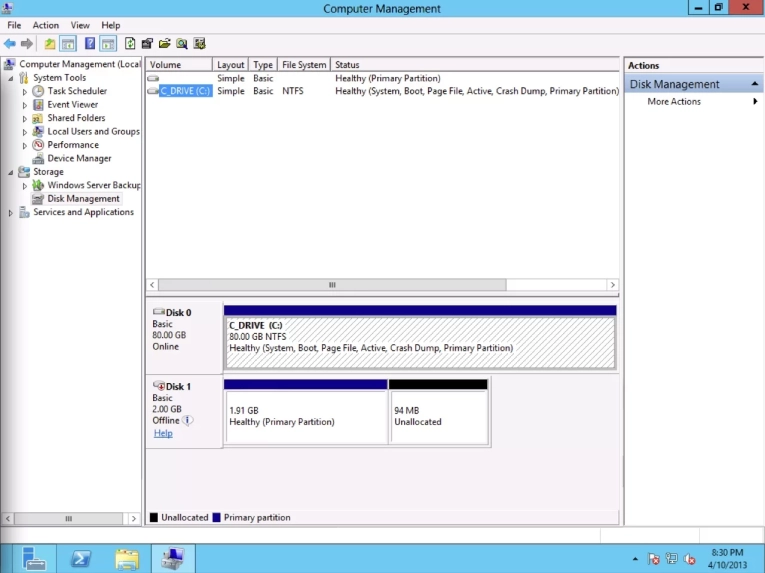Click the Help link under Disk 1
This screenshot has width=765, height=573.
(163, 433)
